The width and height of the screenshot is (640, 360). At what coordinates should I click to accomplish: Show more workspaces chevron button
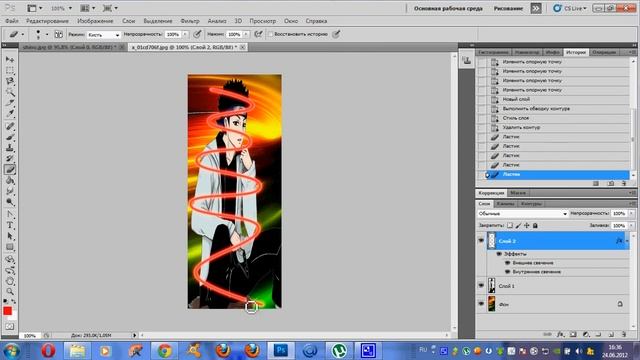coord(536,8)
